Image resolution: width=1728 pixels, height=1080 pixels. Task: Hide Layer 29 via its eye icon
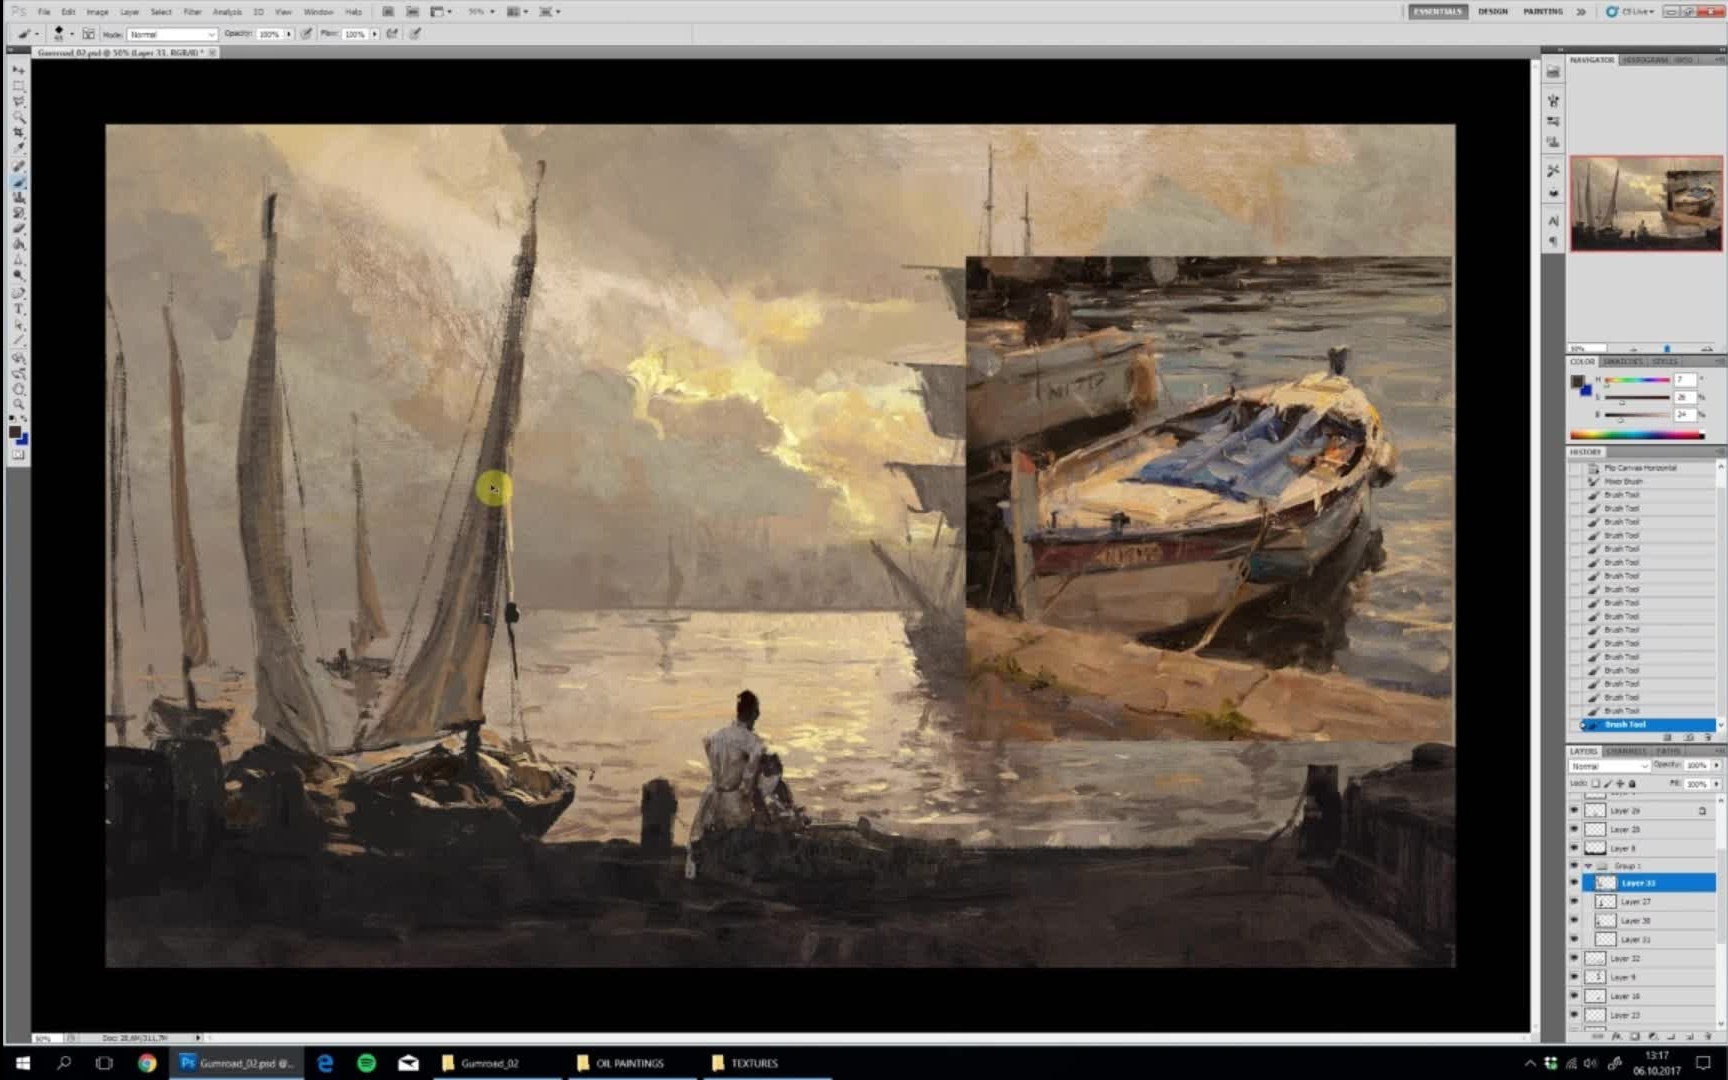1574,811
